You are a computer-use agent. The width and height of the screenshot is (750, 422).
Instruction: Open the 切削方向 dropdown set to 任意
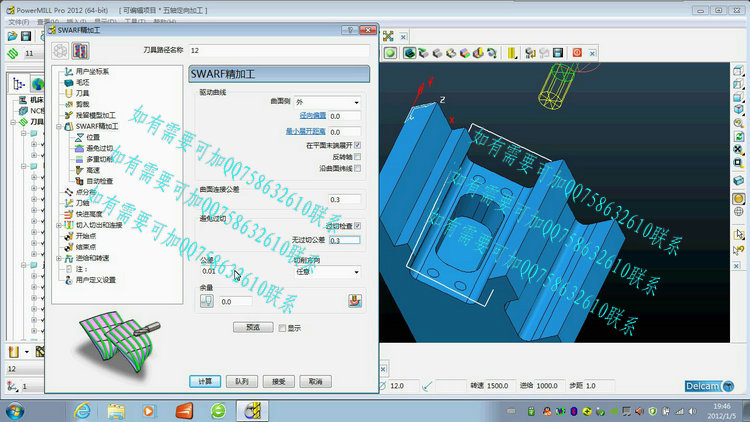click(327, 271)
